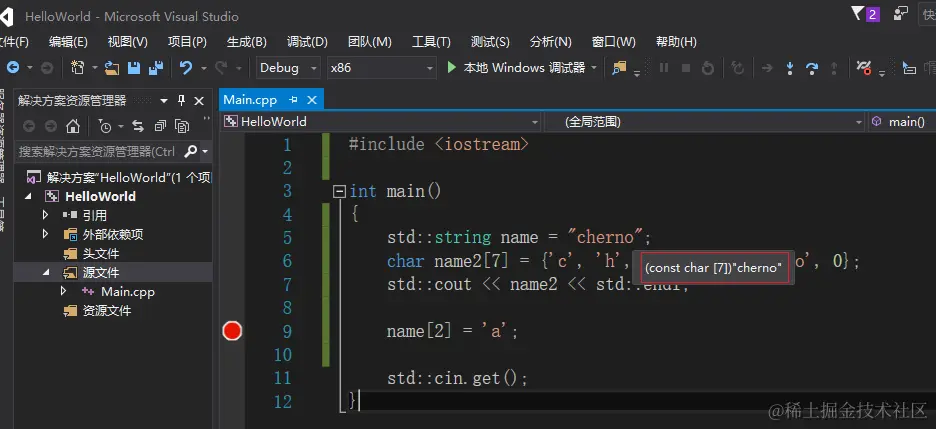Click the Show All Files icon
936x429 pixels.
(x=182, y=126)
